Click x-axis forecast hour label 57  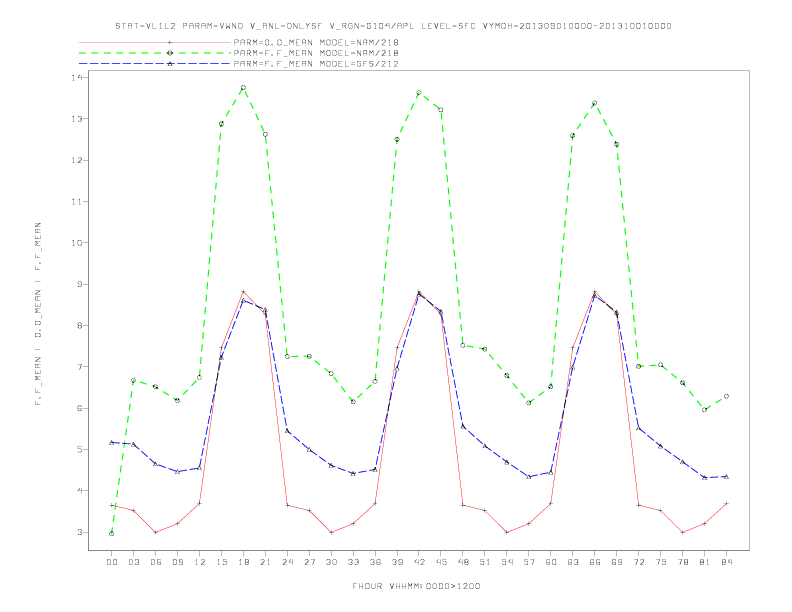(529, 562)
